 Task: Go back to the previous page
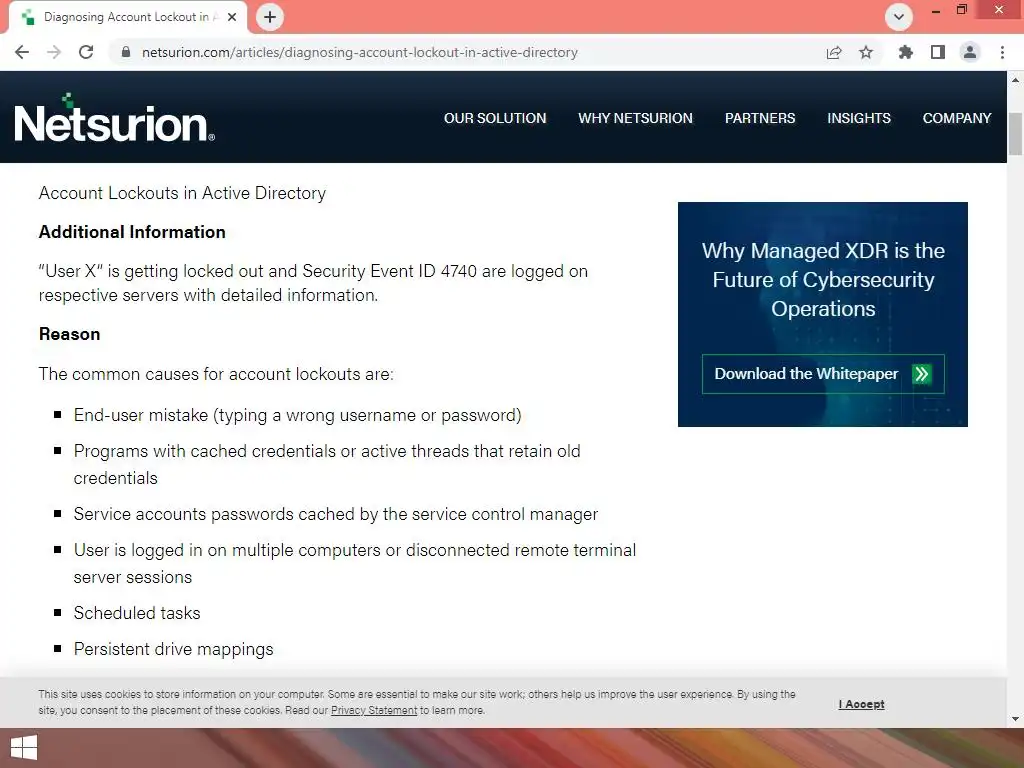[22, 52]
